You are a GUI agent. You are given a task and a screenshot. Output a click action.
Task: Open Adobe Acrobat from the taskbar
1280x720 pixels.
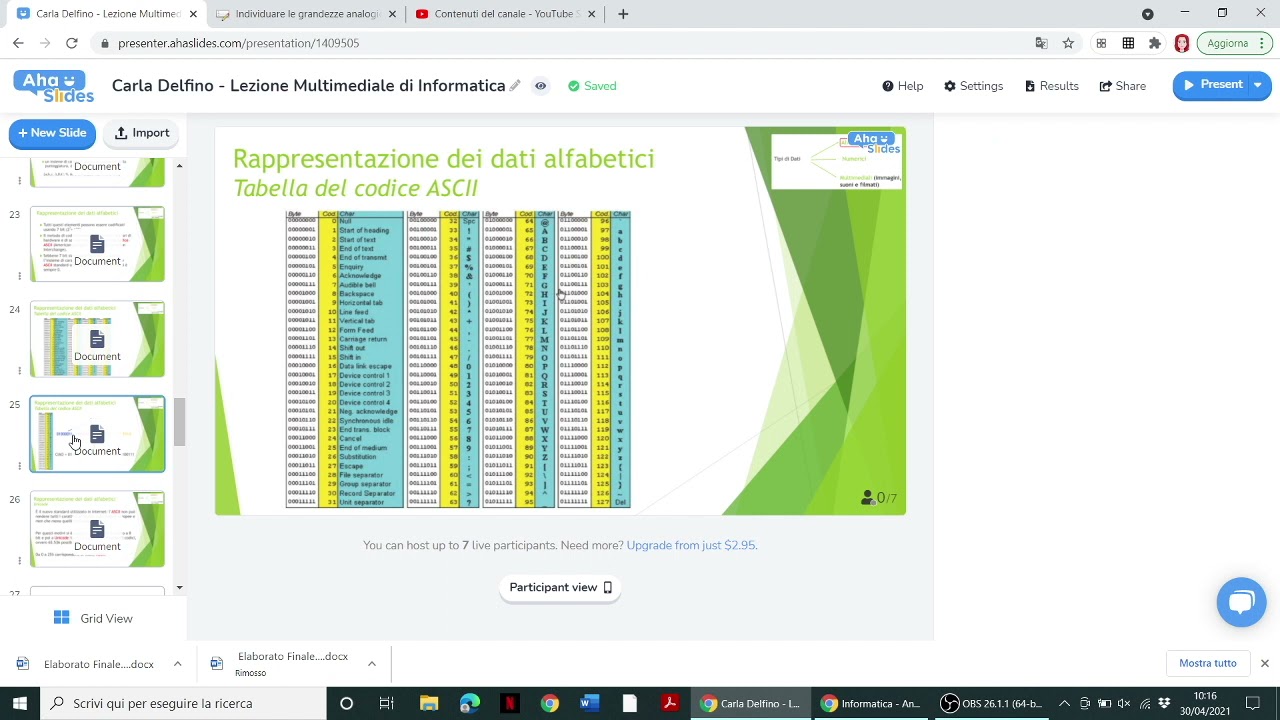pyautogui.click(x=670, y=703)
